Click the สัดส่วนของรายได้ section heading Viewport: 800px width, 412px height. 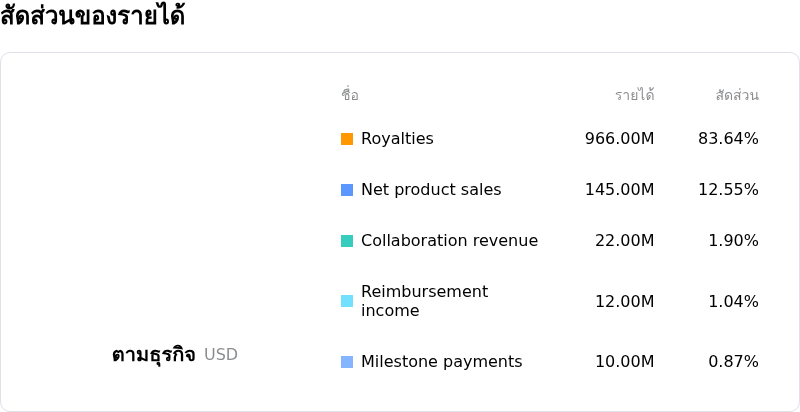(92, 16)
